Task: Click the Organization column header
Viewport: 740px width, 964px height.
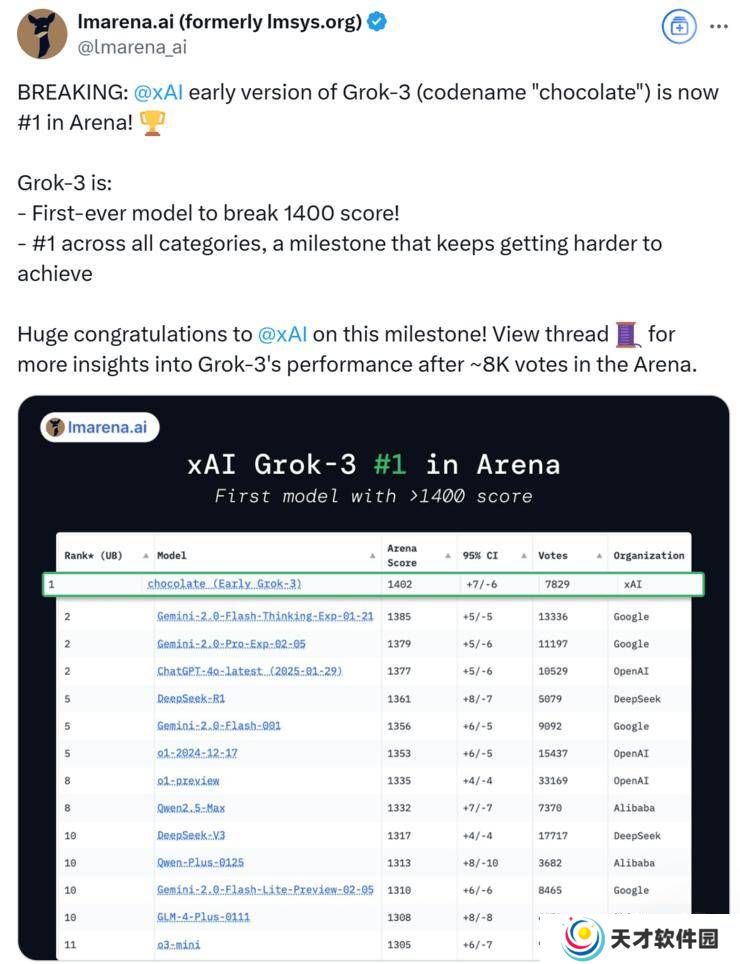Action: [x=648, y=555]
